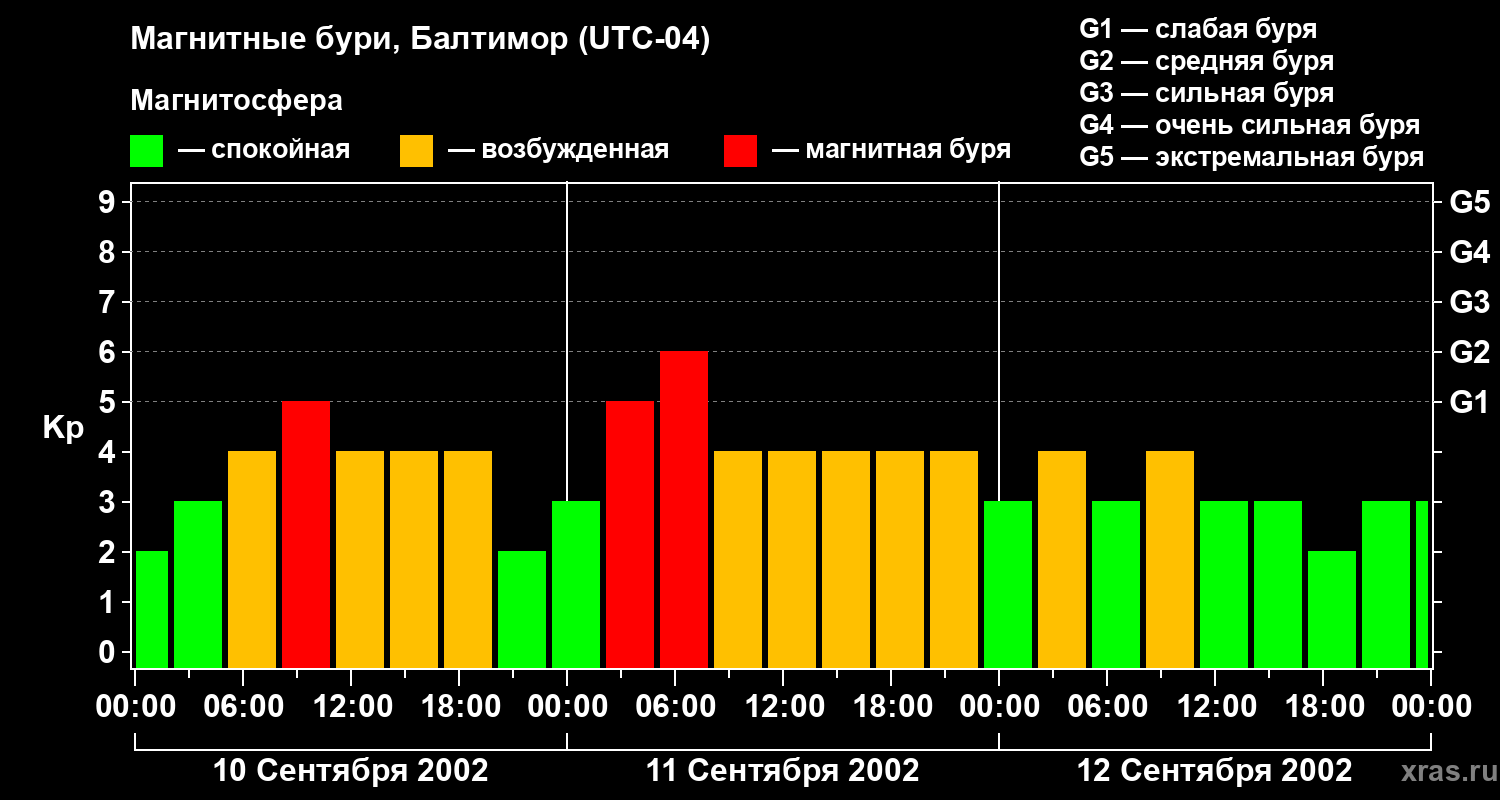This screenshot has width=1500, height=800.
Task: Click the 'G4' label on the right axis
Action: [1470, 252]
